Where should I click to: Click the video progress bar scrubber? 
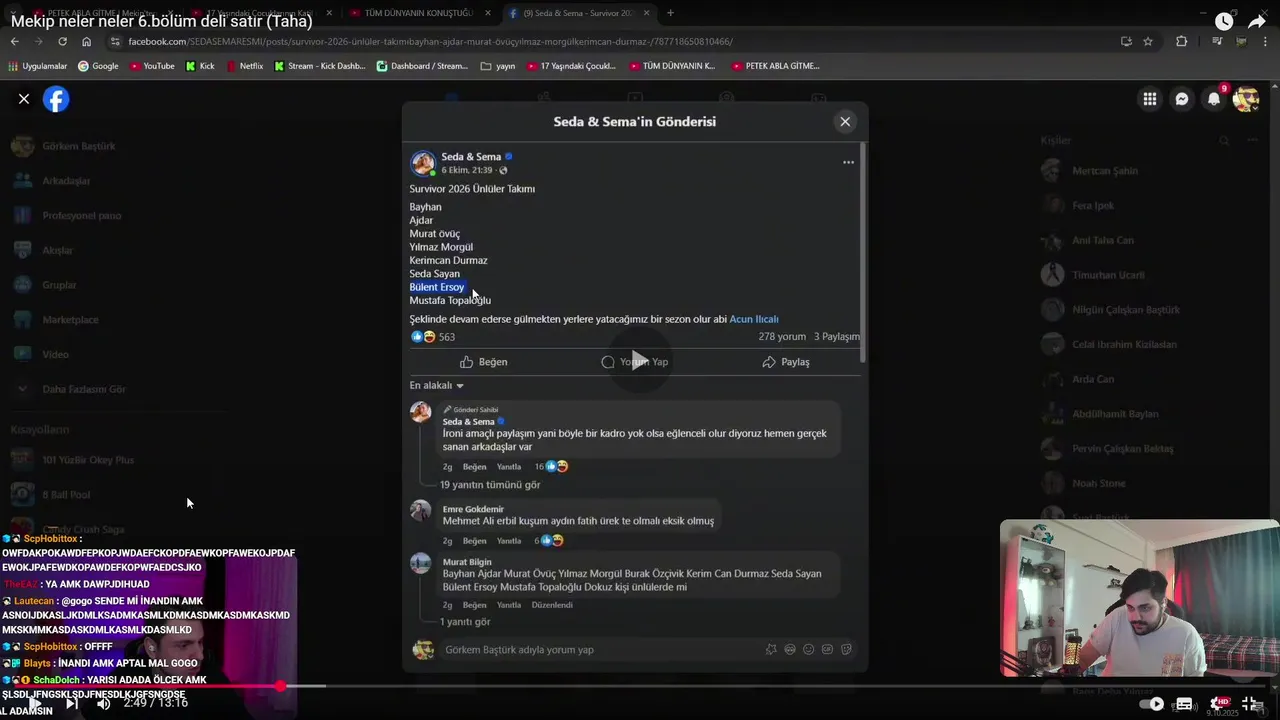coord(281,686)
